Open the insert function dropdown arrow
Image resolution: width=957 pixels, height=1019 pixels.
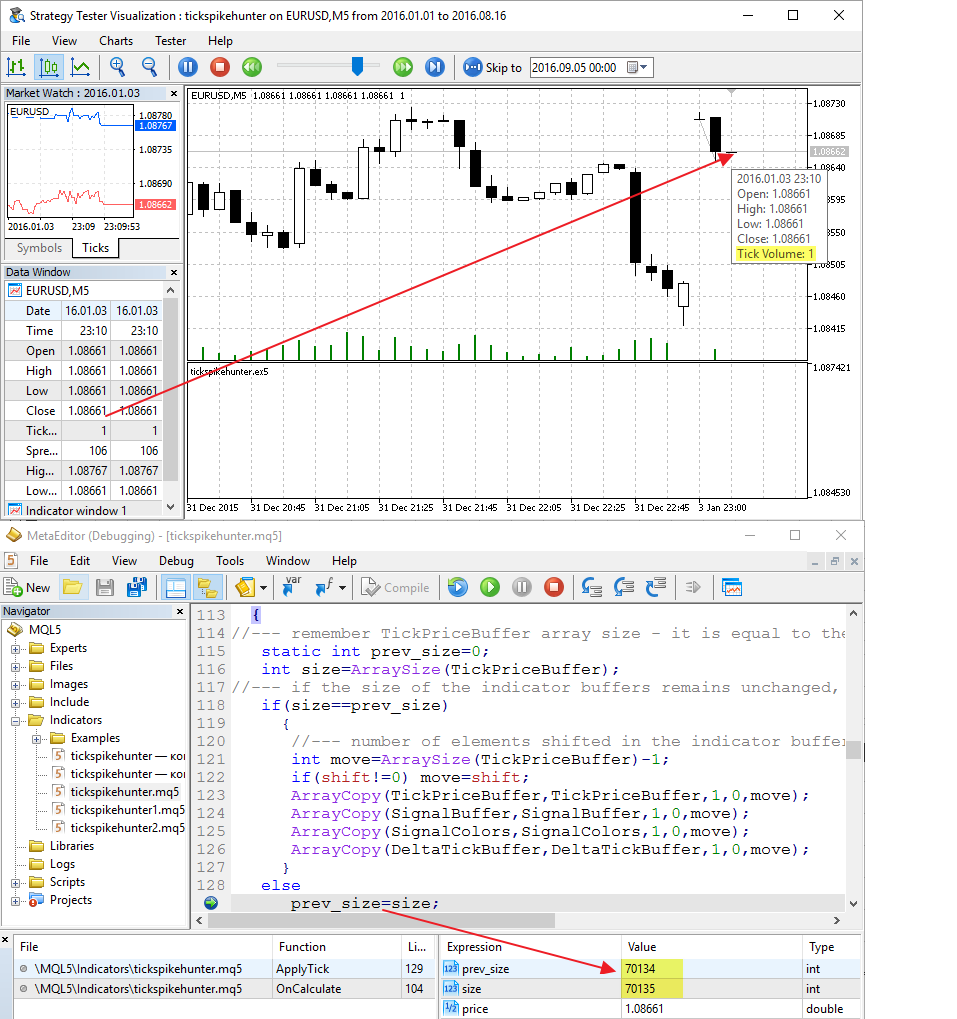coord(342,588)
